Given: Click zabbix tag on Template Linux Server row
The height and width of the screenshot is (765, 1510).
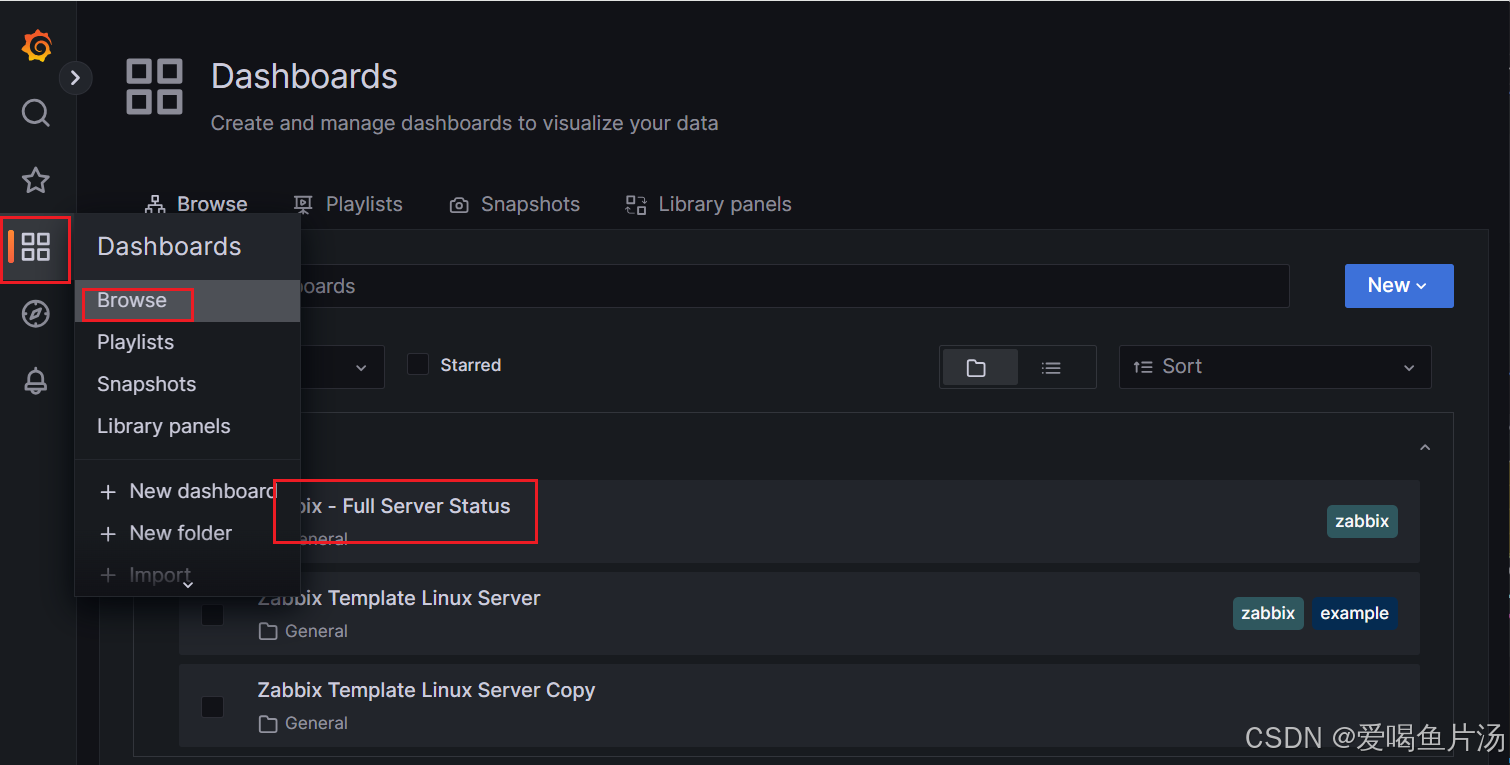Looking at the screenshot, I should click(x=1268, y=613).
